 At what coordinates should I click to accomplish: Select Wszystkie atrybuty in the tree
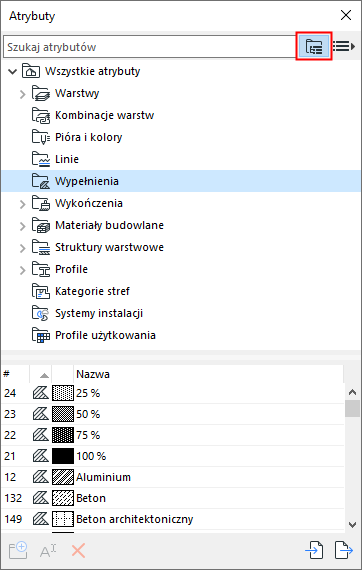(92, 71)
